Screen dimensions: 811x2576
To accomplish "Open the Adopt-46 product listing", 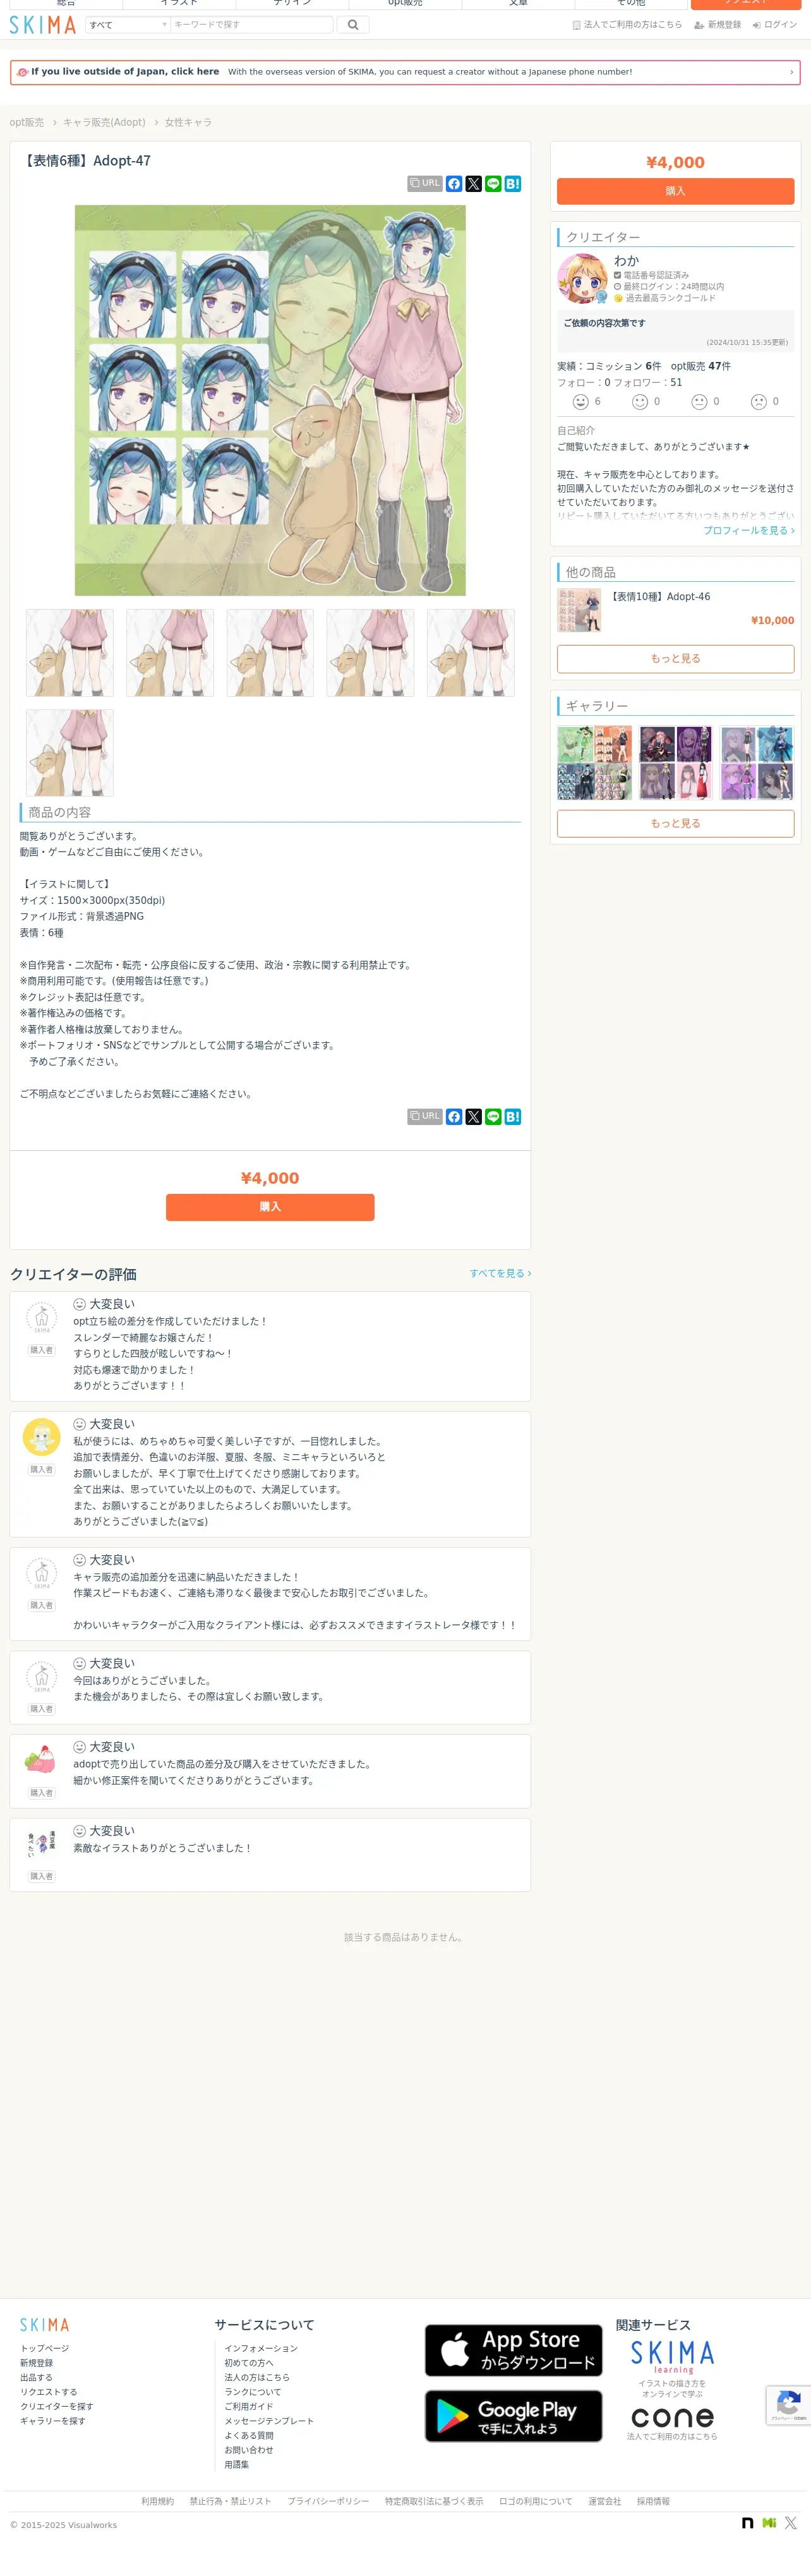I will [660, 596].
